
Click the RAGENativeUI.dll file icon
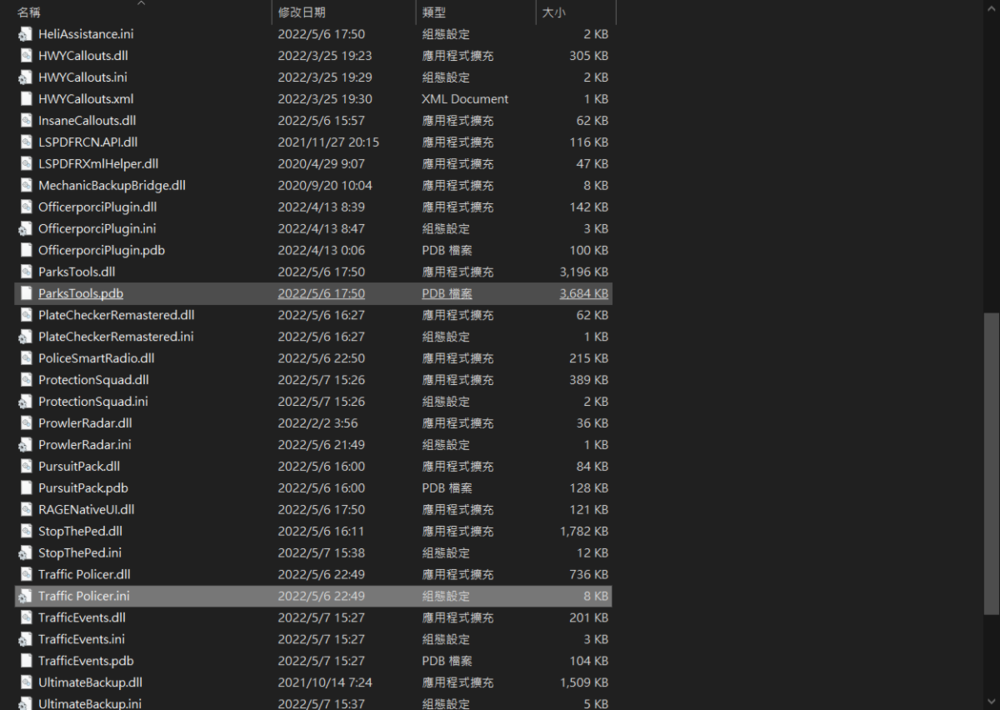coord(24,509)
